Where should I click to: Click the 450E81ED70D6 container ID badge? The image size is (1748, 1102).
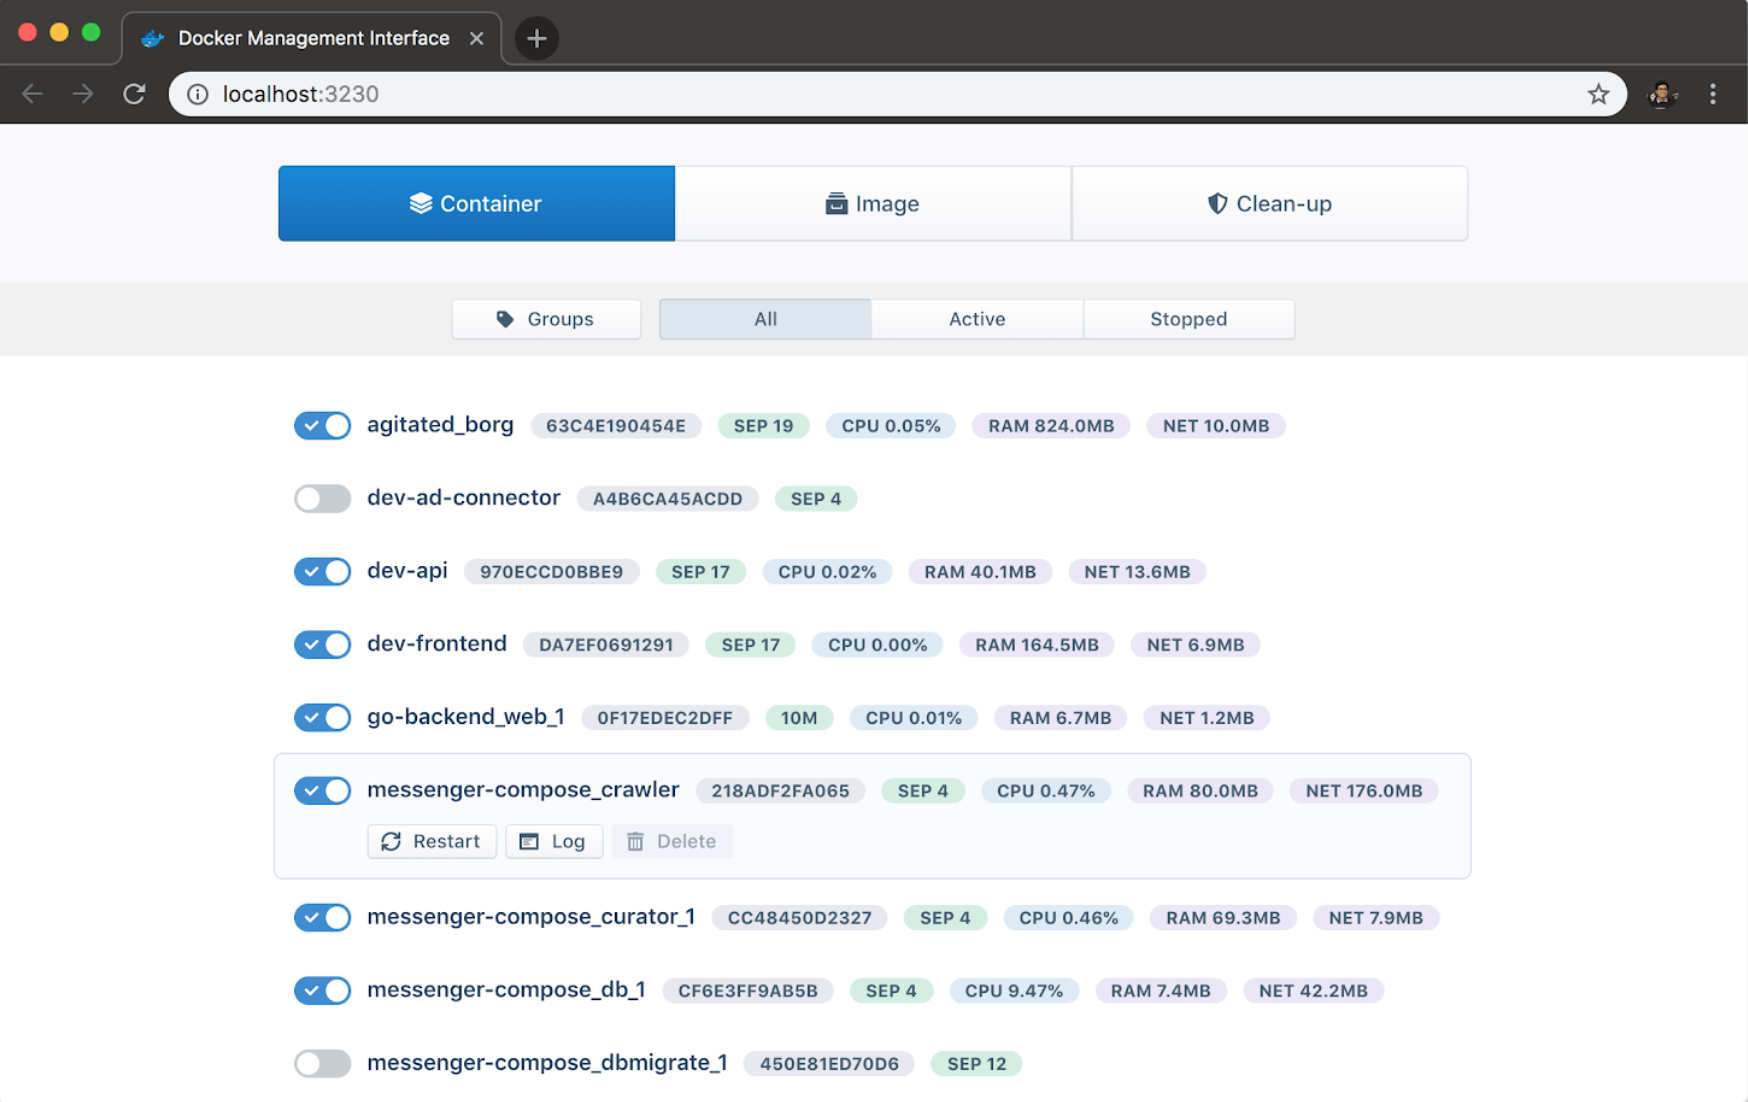[x=829, y=1064]
